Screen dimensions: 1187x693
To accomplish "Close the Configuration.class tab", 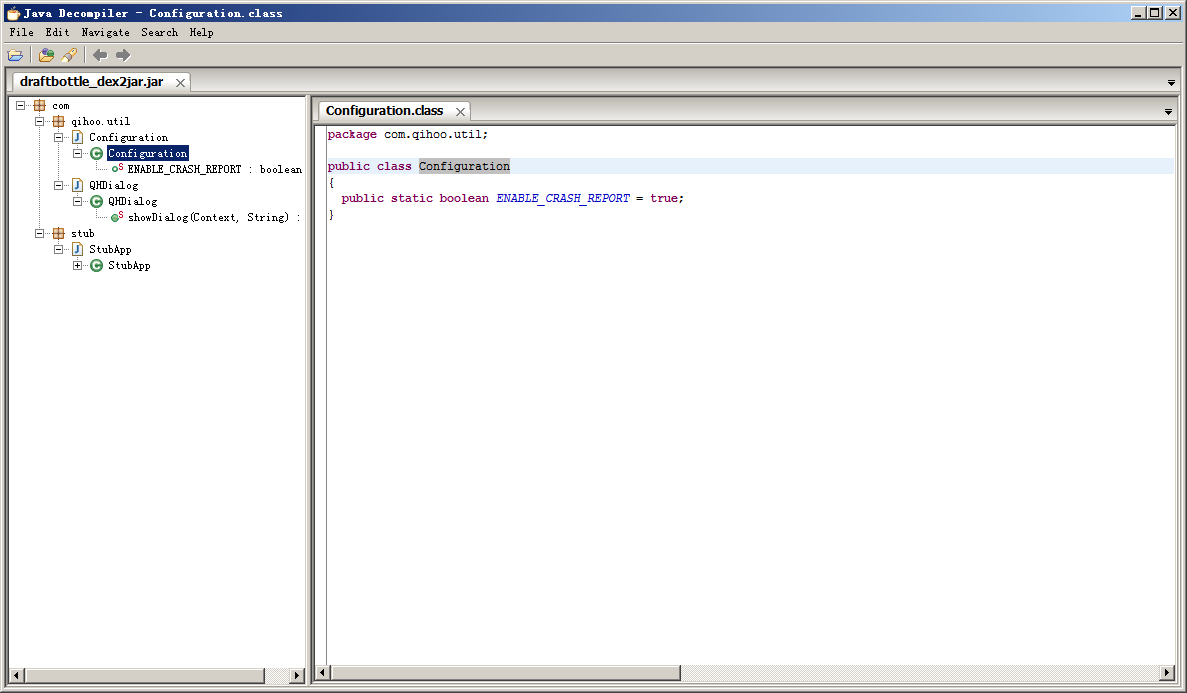I will [460, 111].
